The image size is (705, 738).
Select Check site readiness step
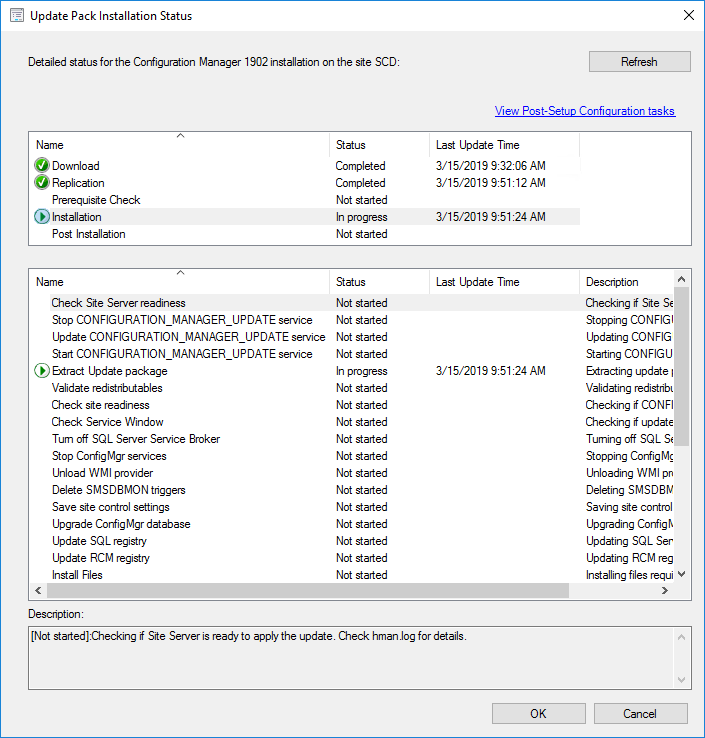pos(352,405)
